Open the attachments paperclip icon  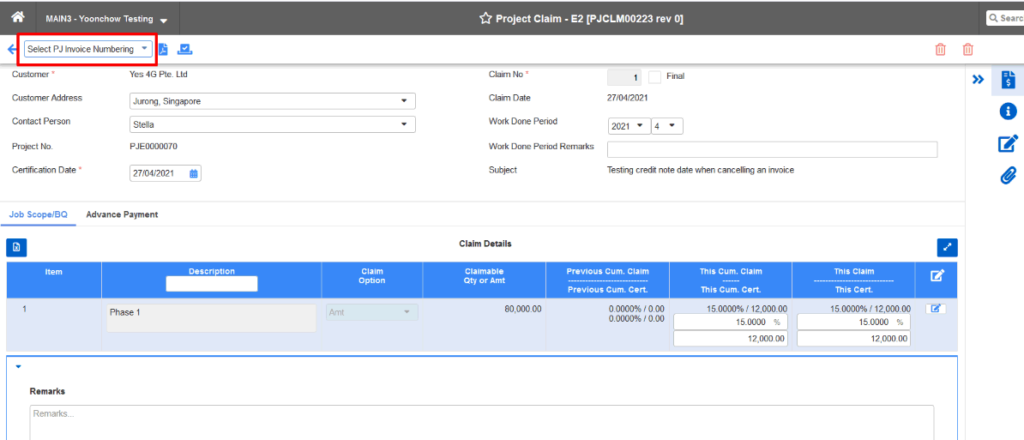pyautogui.click(x=1008, y=175)
